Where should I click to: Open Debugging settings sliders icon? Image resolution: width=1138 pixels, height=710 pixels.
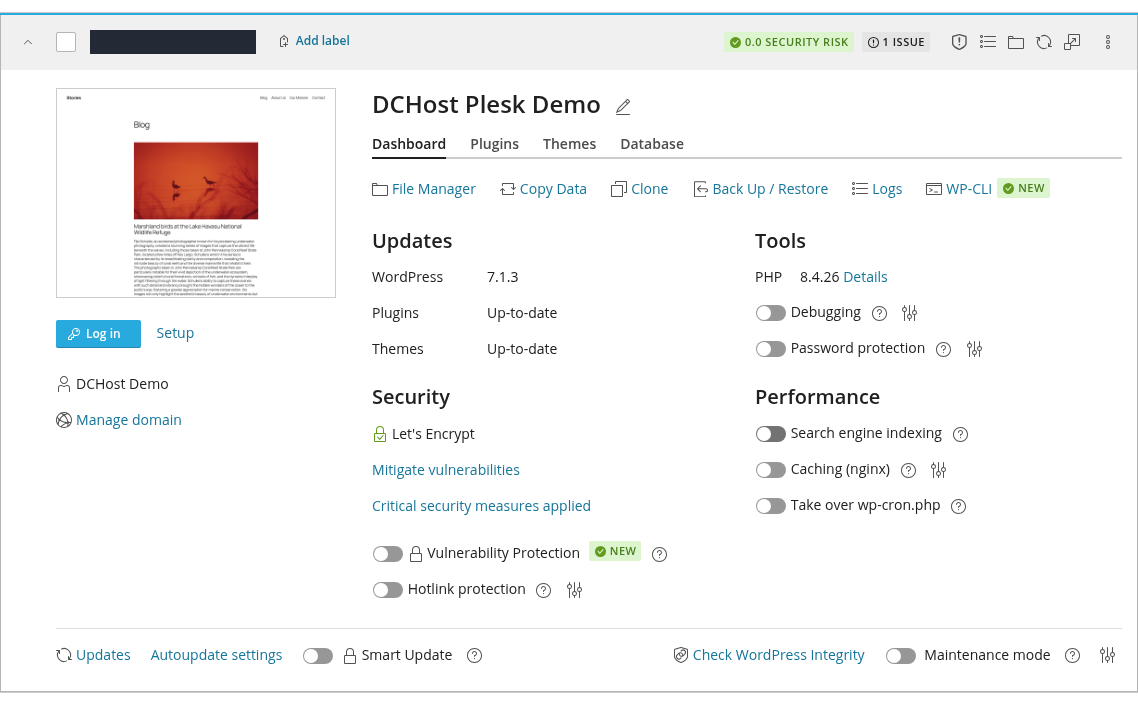909,314
